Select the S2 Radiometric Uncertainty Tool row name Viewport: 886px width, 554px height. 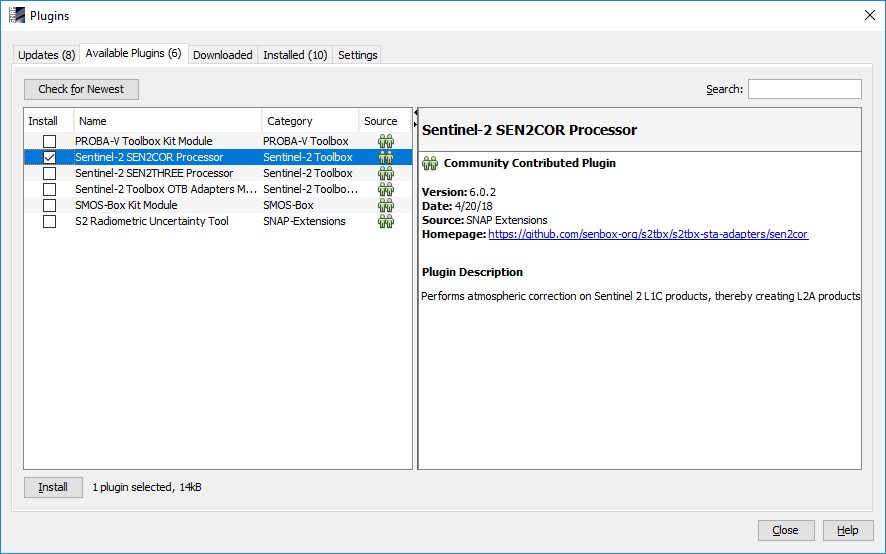(151, 221)
